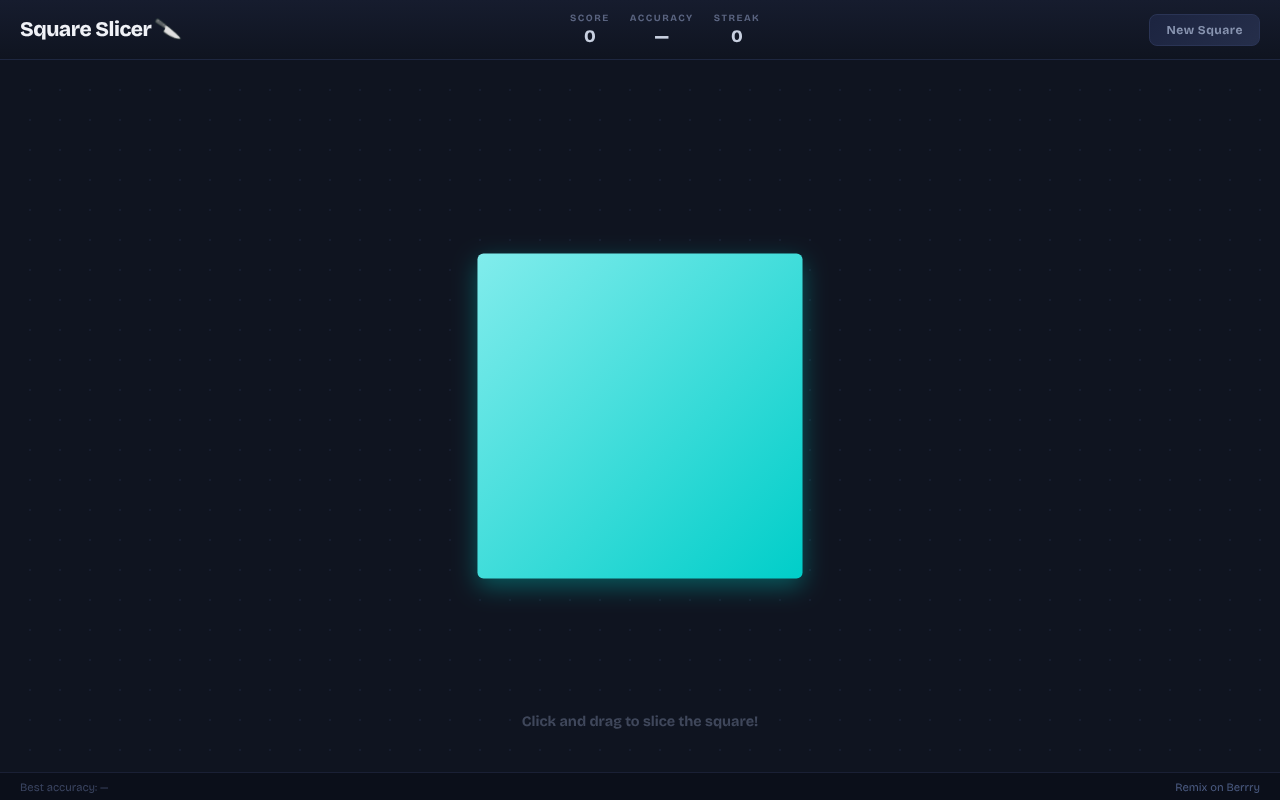The image size is (1280, 800).
Task: Click the instruction text about slicing
Action: (x=640, y=721)
